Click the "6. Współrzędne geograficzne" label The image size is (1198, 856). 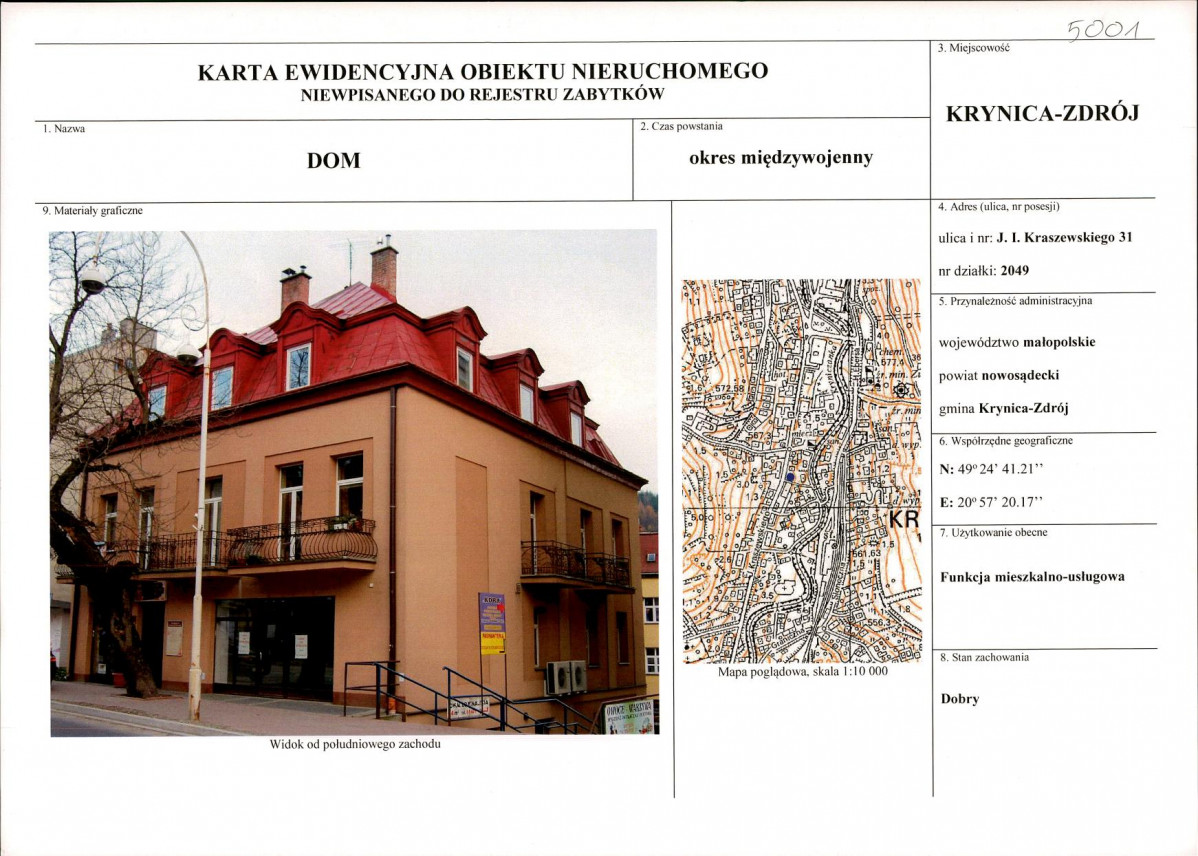(x=1005, y=441)
